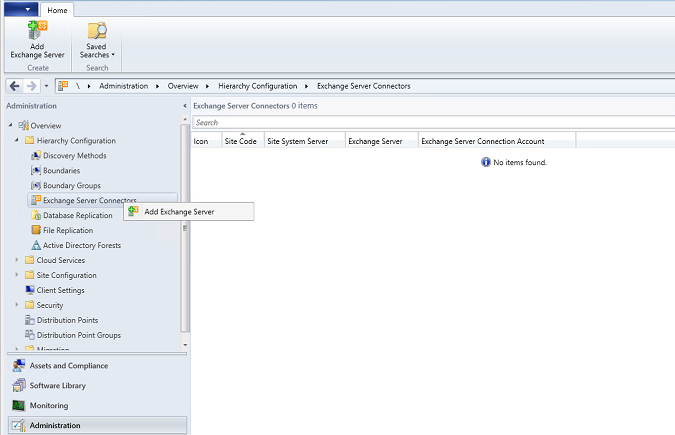675x435 pixels.
Task: Click the Boundary Groups label
Action: pyautogui.click(x=72, y=186)
